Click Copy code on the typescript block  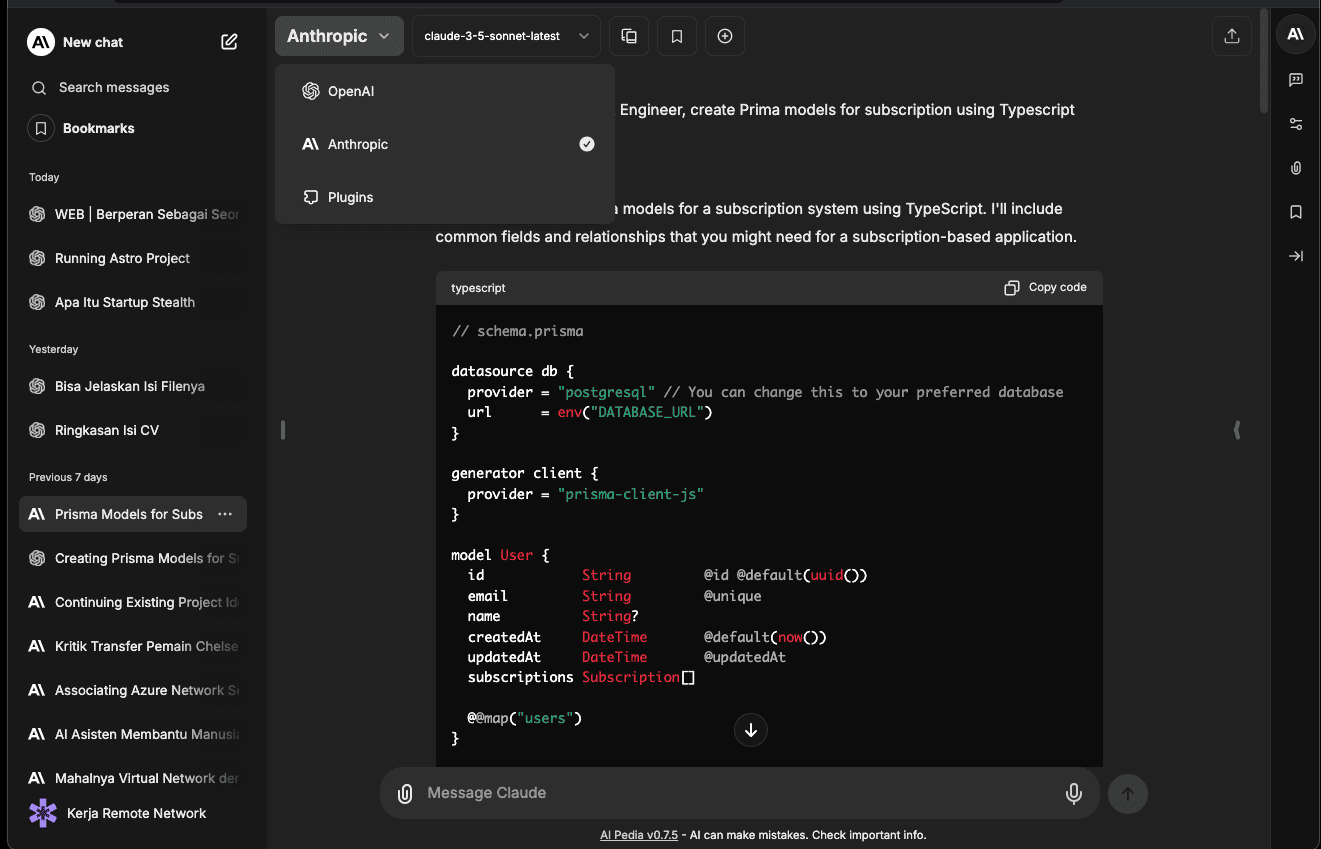1045,287
